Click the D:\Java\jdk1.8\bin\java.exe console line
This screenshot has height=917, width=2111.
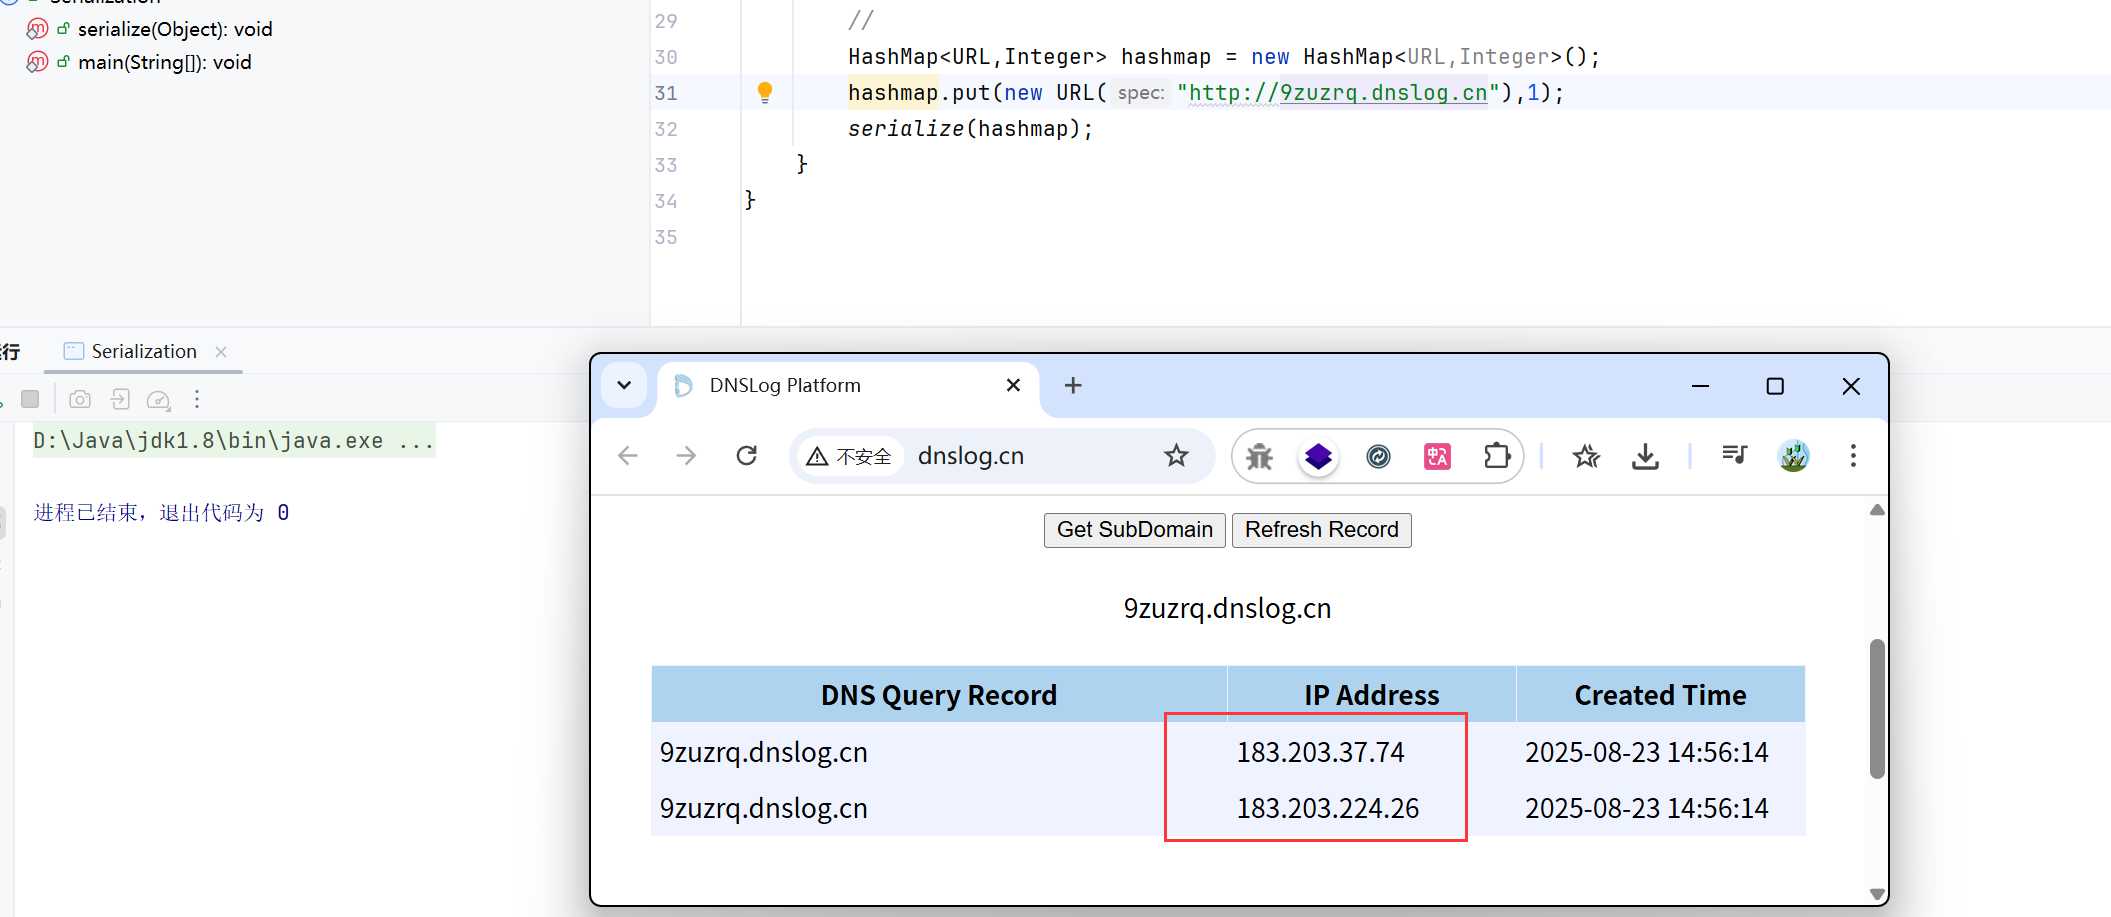(234, 441)
